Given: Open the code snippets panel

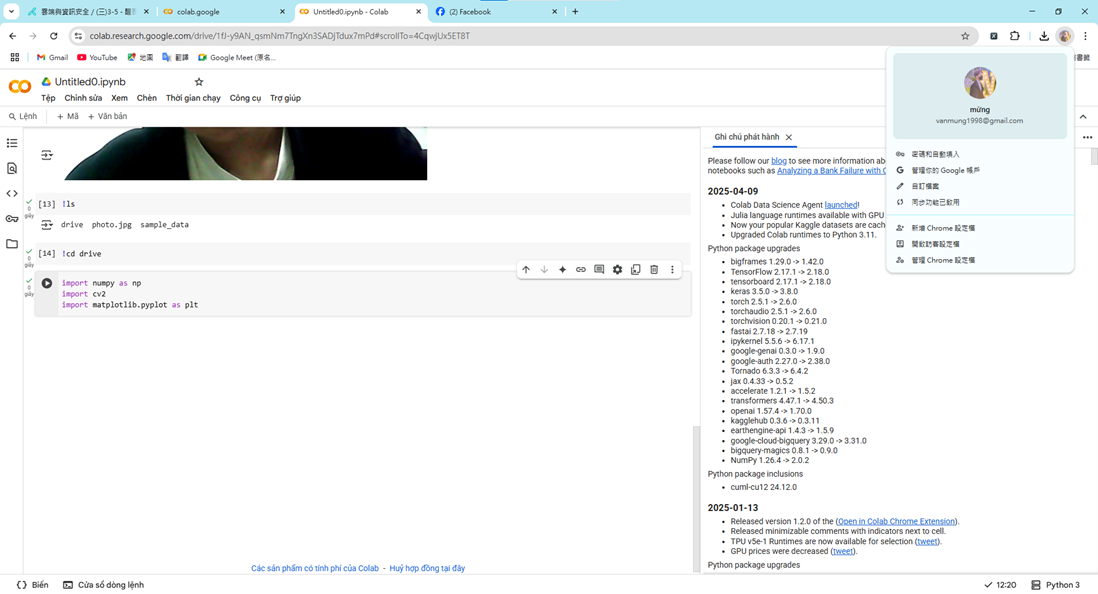Looking at the screenshot, I should point(12,194).
